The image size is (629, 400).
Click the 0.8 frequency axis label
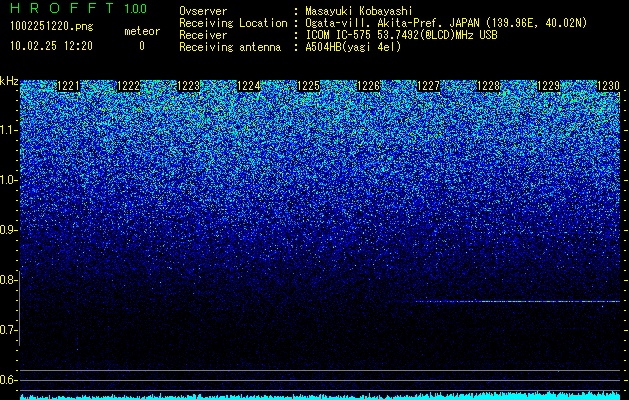[x=8, y=280]
